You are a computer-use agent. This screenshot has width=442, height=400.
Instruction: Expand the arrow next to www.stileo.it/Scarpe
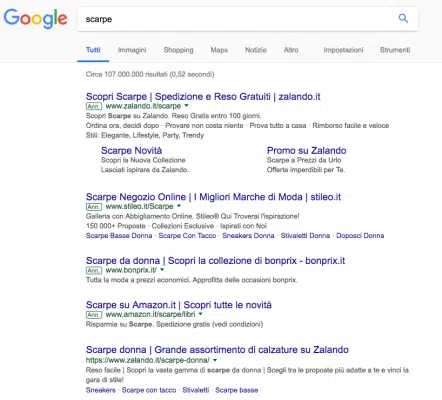(x=179, y=206)
